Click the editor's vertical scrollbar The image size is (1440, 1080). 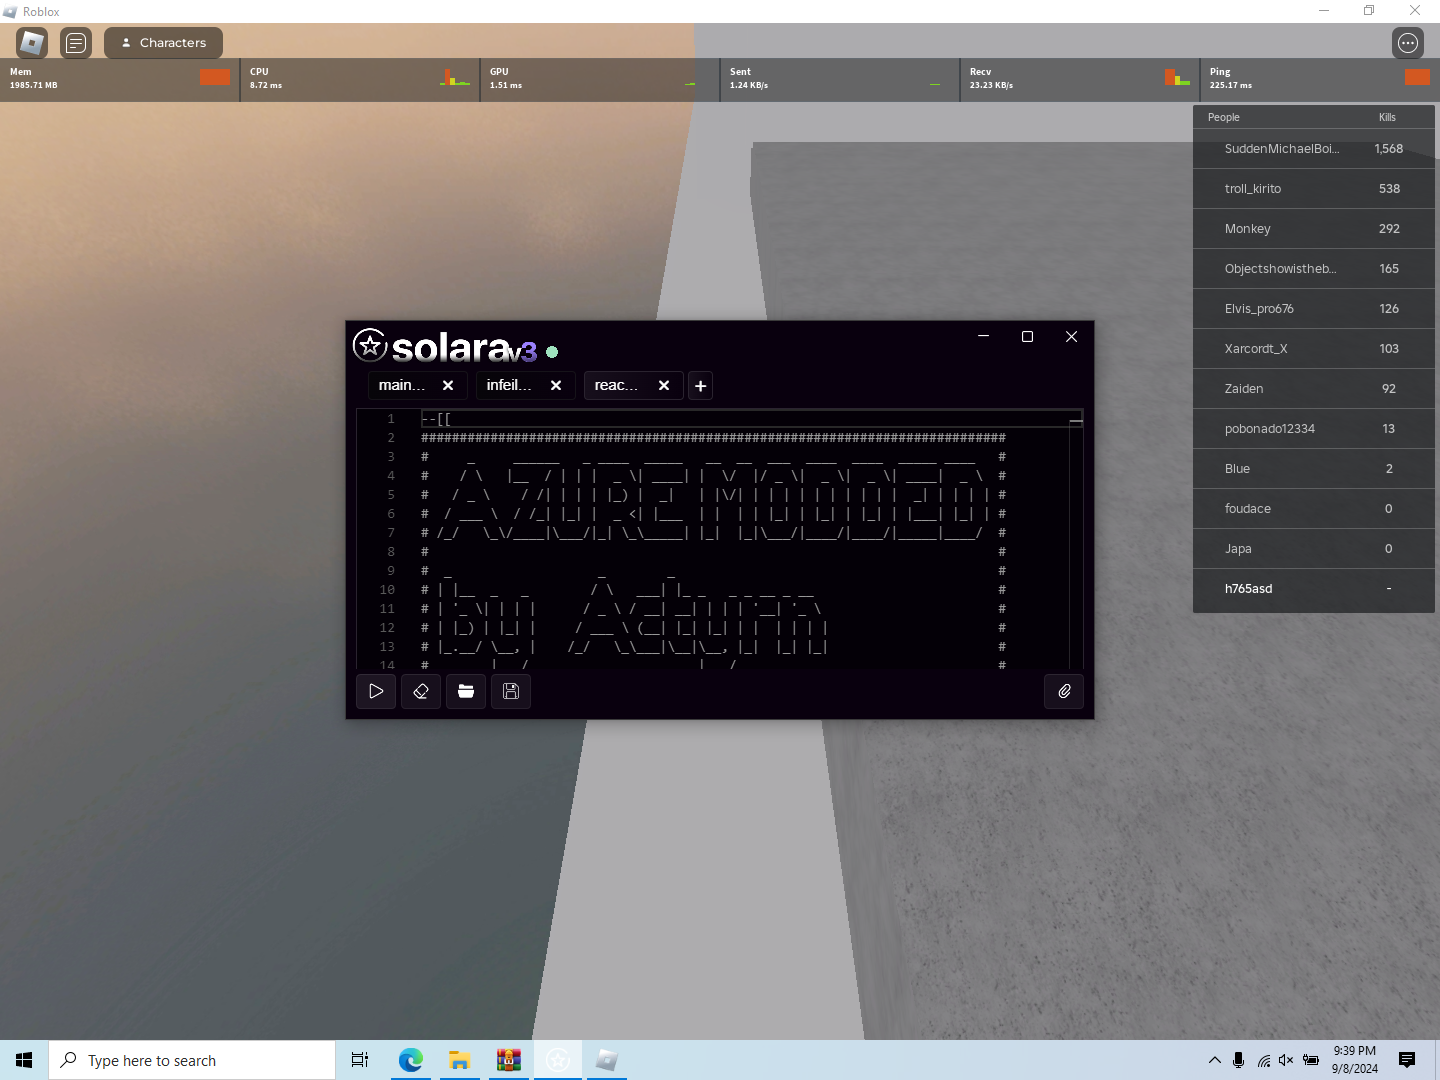click(1076, 539)
